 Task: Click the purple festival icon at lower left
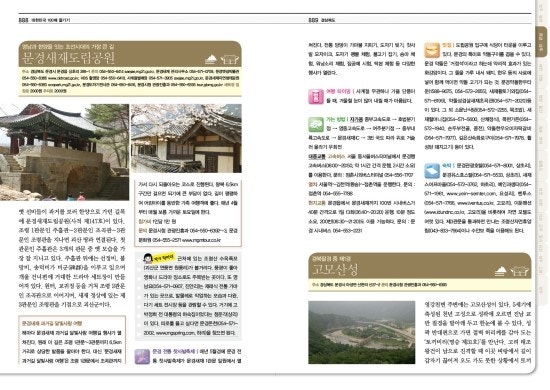[142, 356]
